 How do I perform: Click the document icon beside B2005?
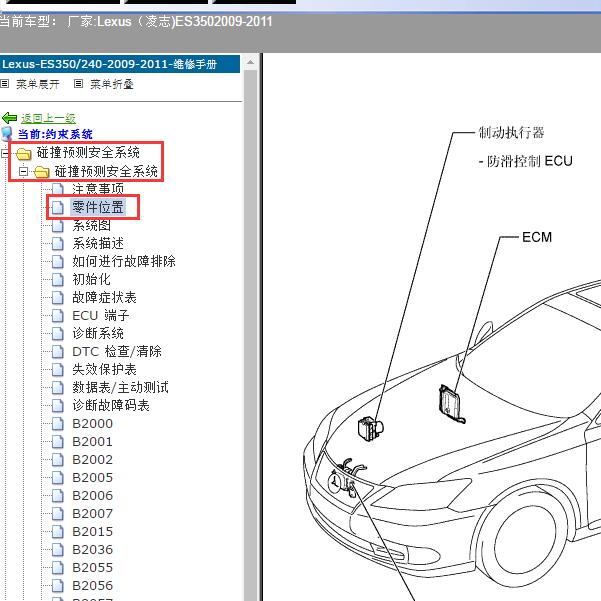57,478
